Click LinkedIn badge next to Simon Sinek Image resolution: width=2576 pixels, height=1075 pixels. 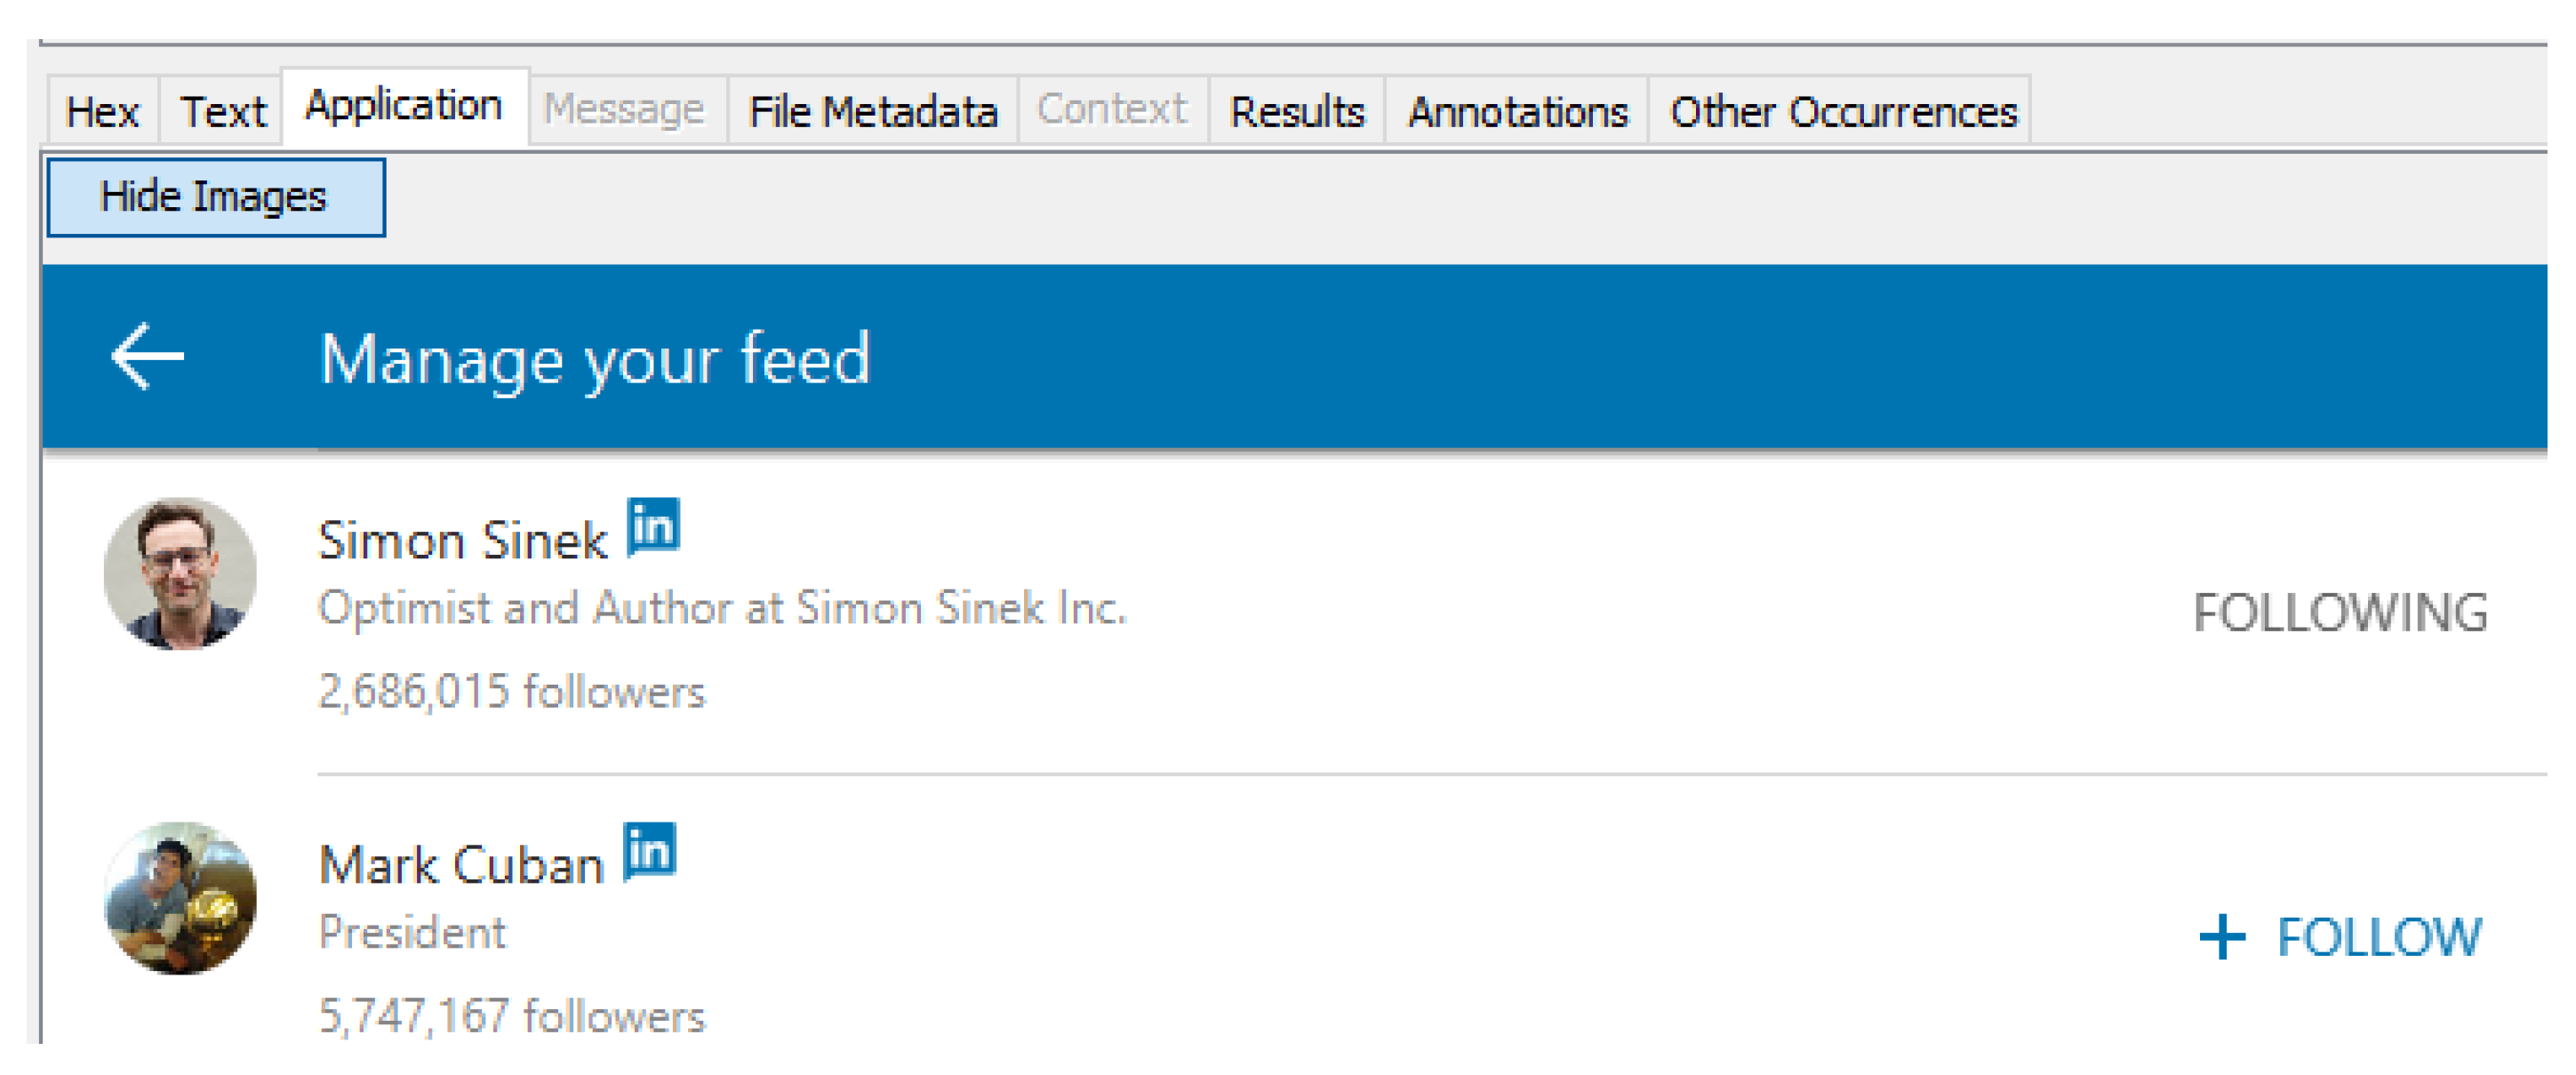[x=653, y=526]
